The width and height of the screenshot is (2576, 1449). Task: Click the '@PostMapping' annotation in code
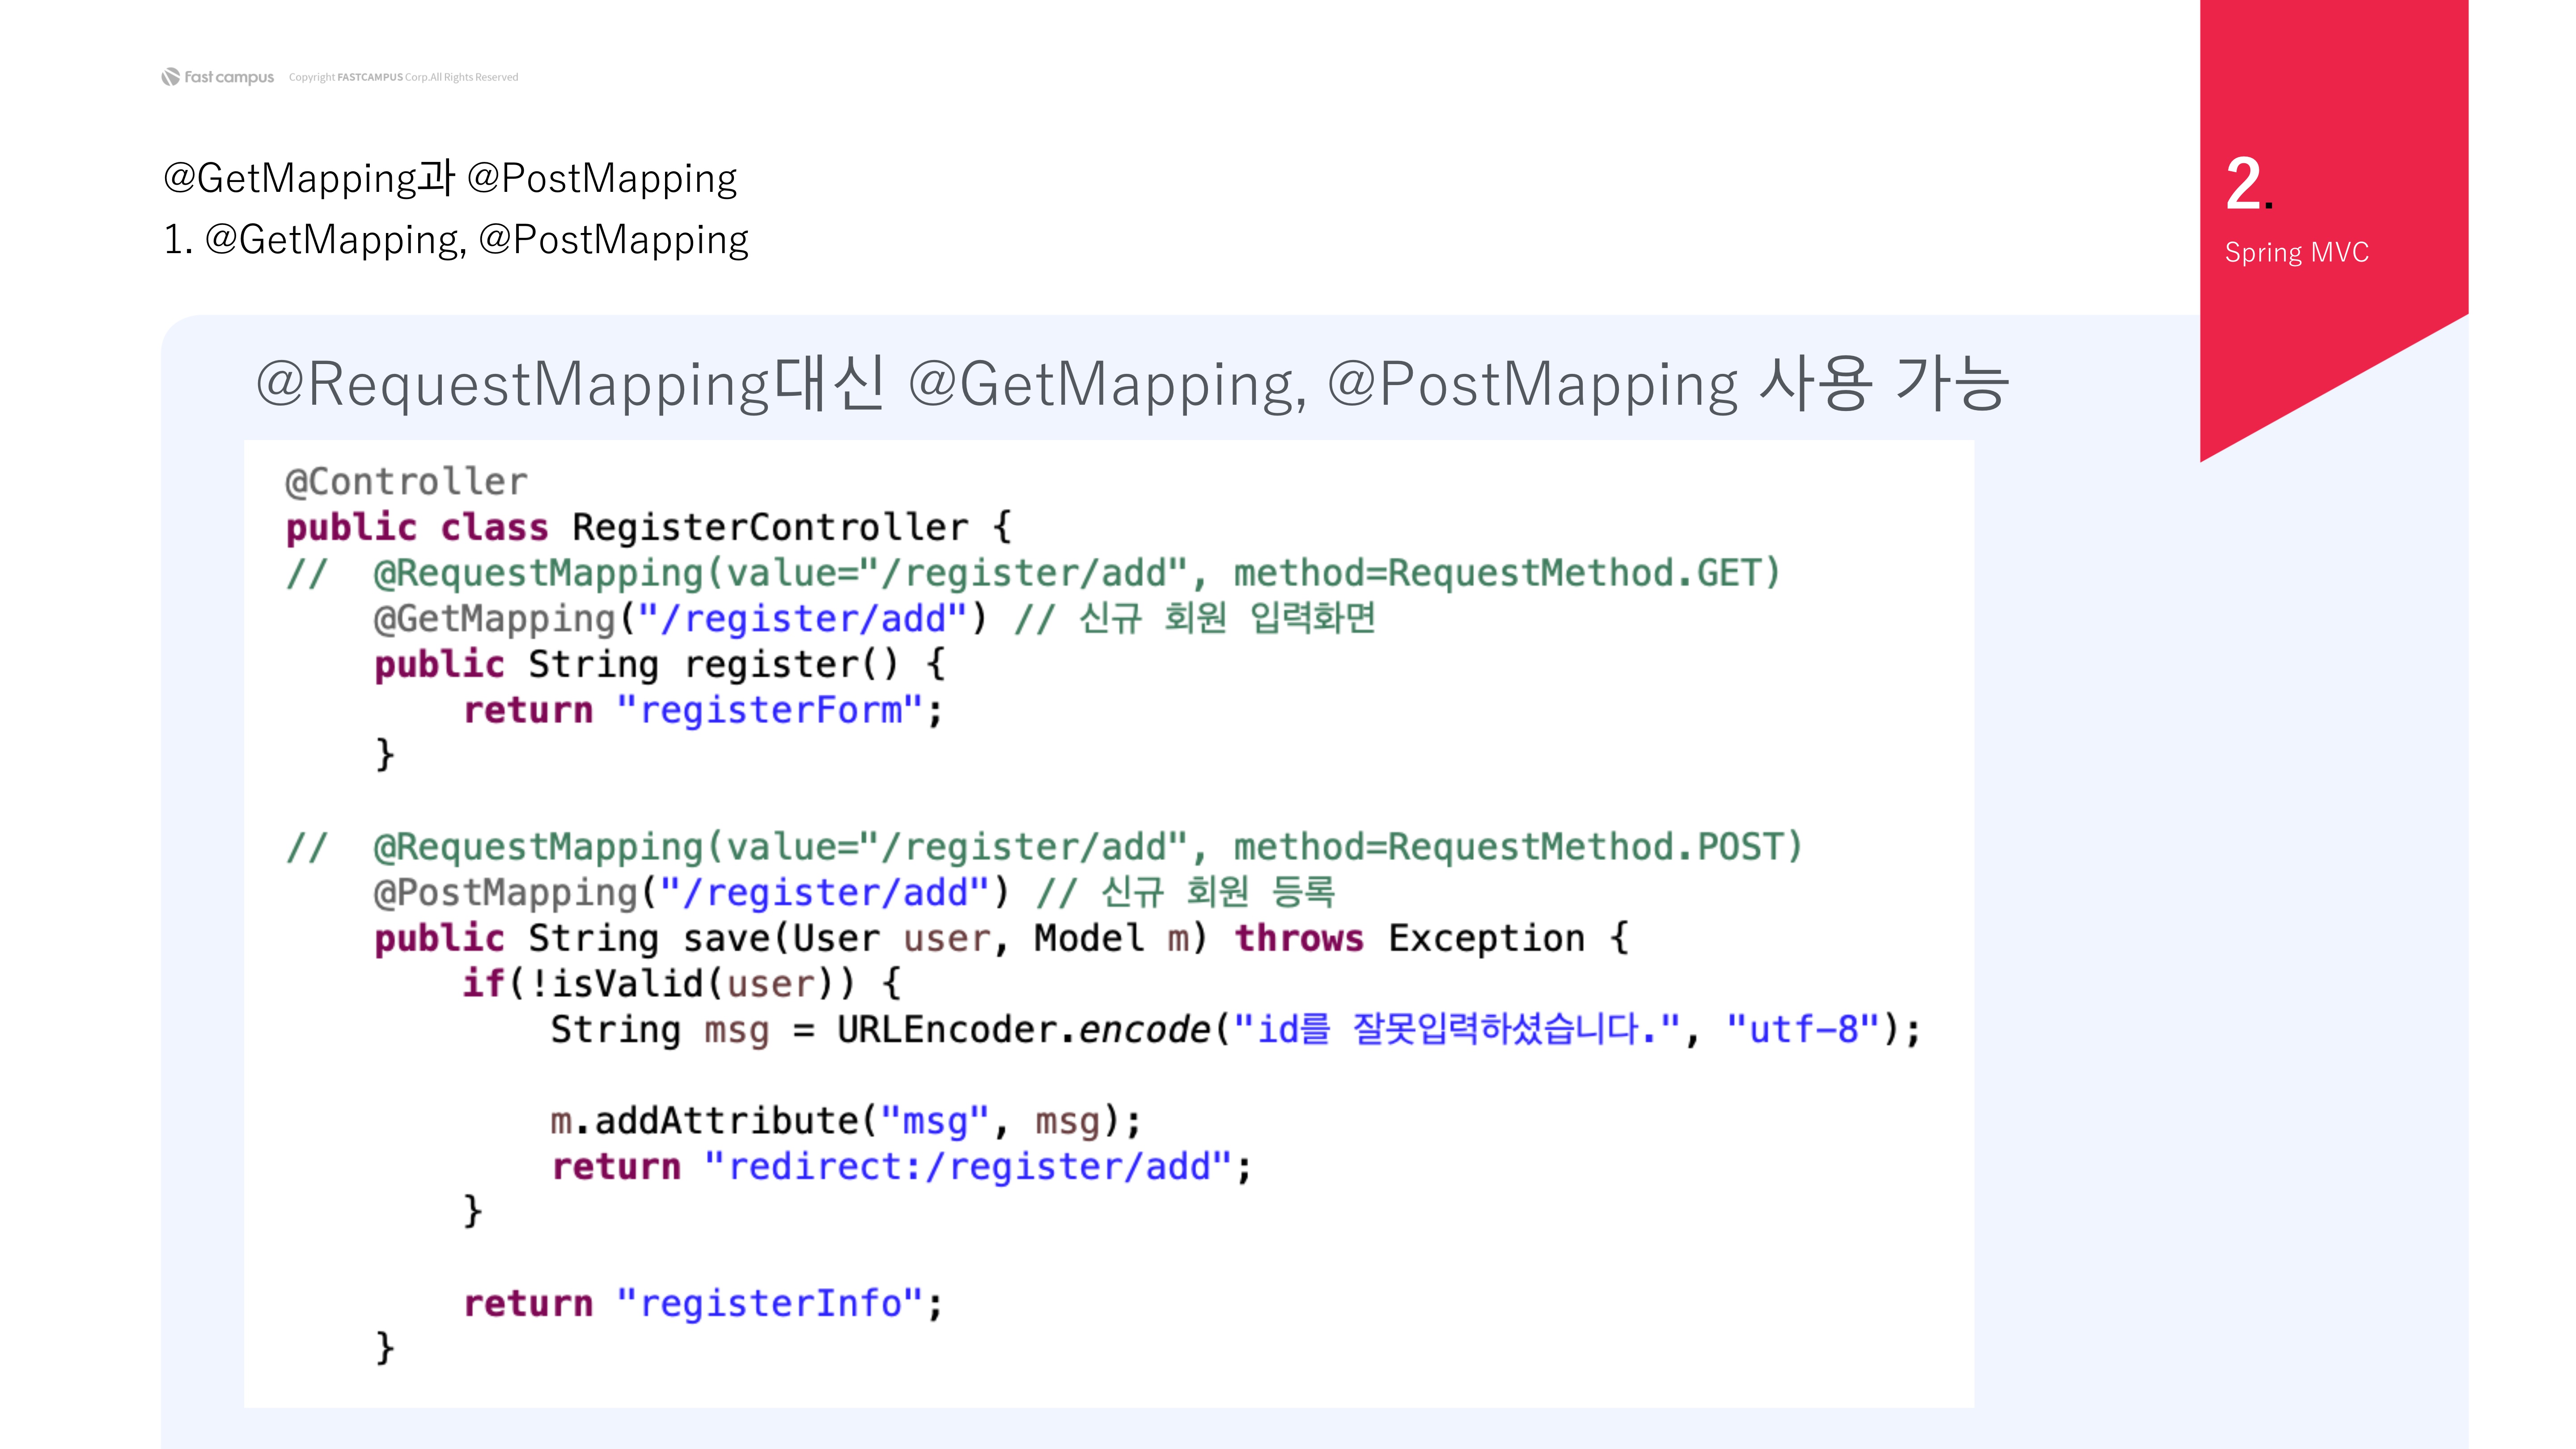(x=505, y=892)
